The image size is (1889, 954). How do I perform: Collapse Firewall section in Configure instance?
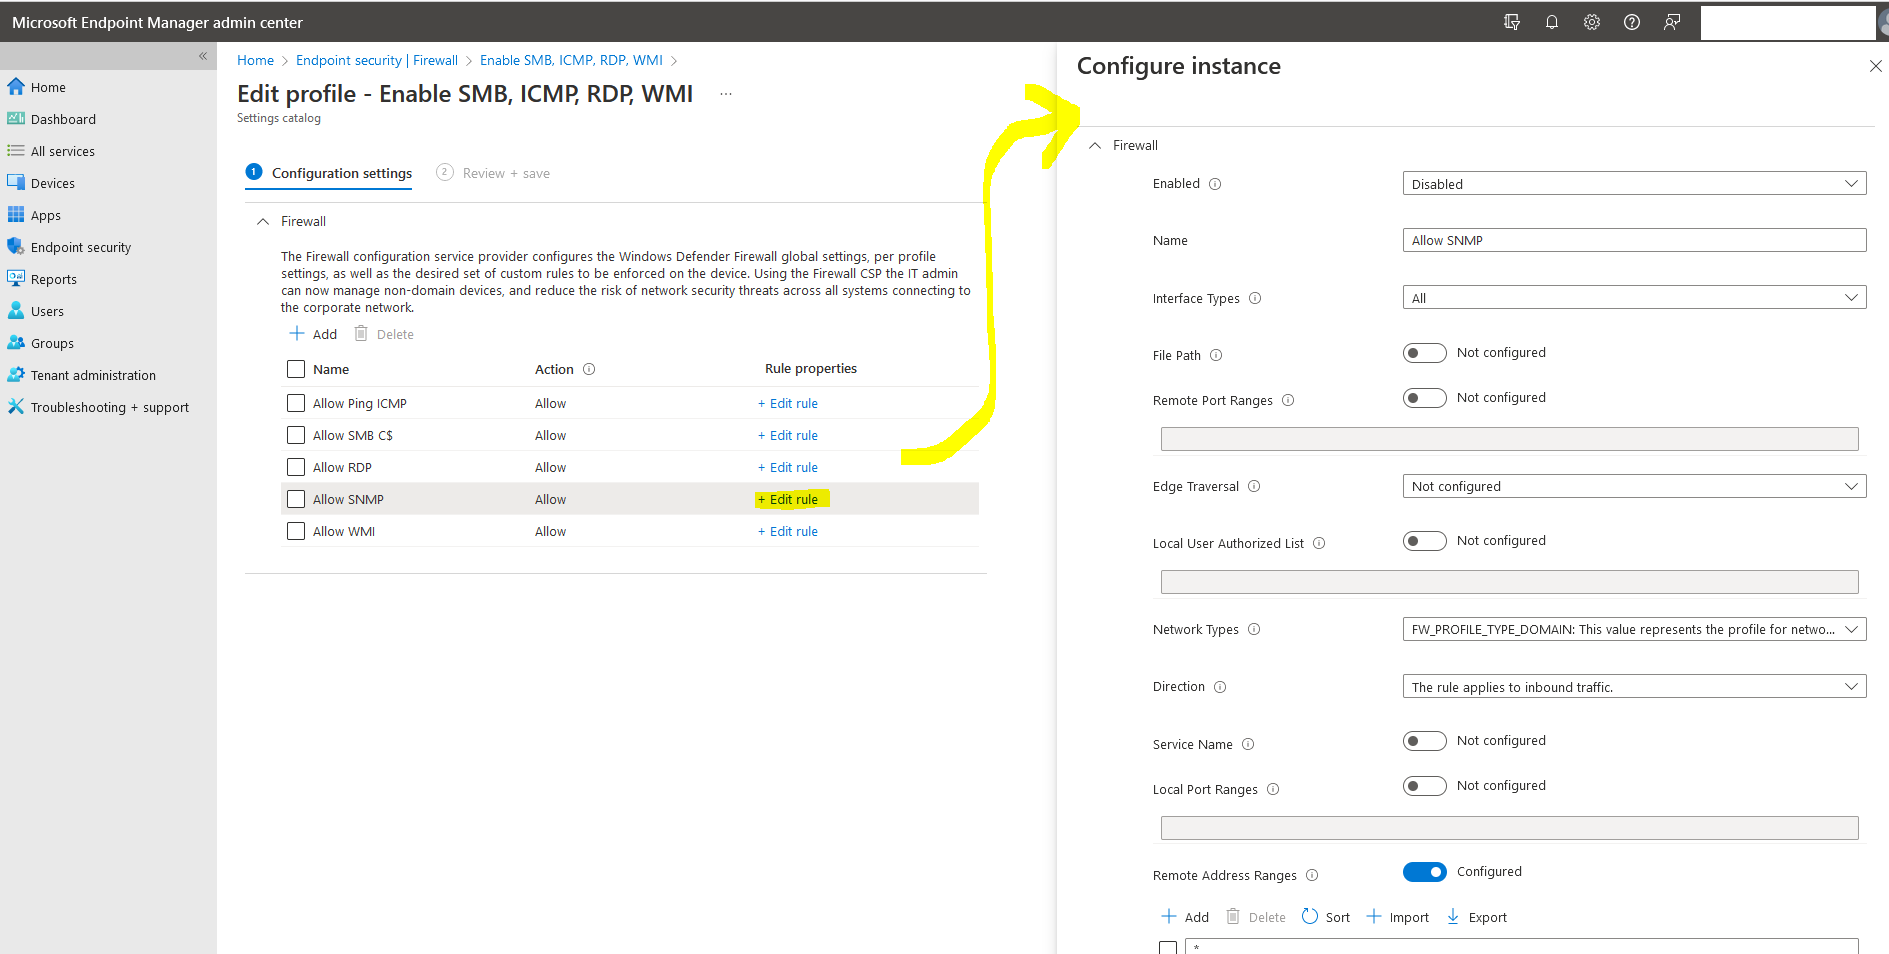1095,145
